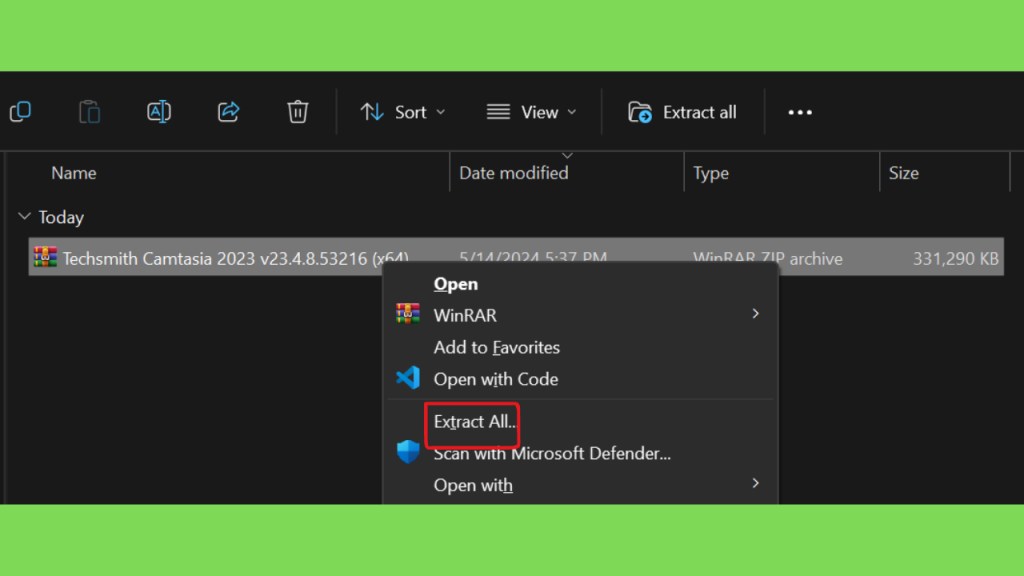Sort files by the Size column
1024x576 pixels.
point(903,173)
